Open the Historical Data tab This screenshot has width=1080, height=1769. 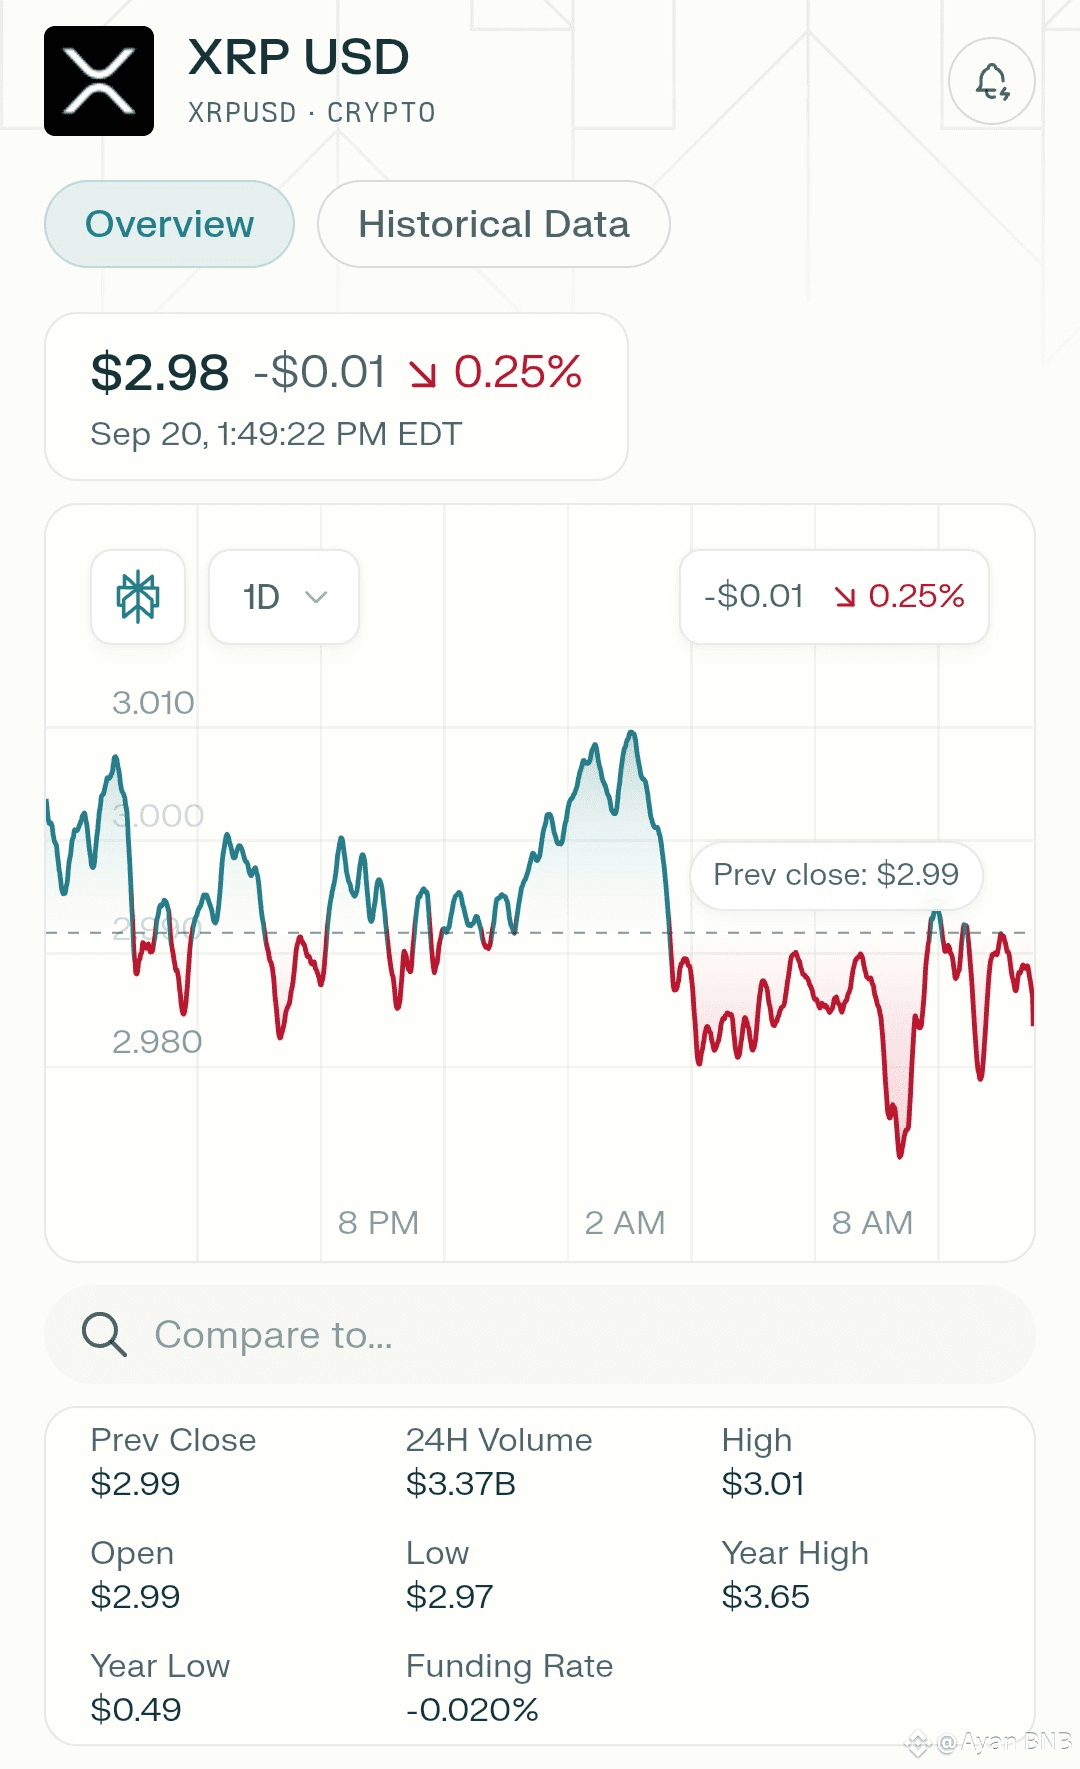pyautogui.click(x=493, y=224)
